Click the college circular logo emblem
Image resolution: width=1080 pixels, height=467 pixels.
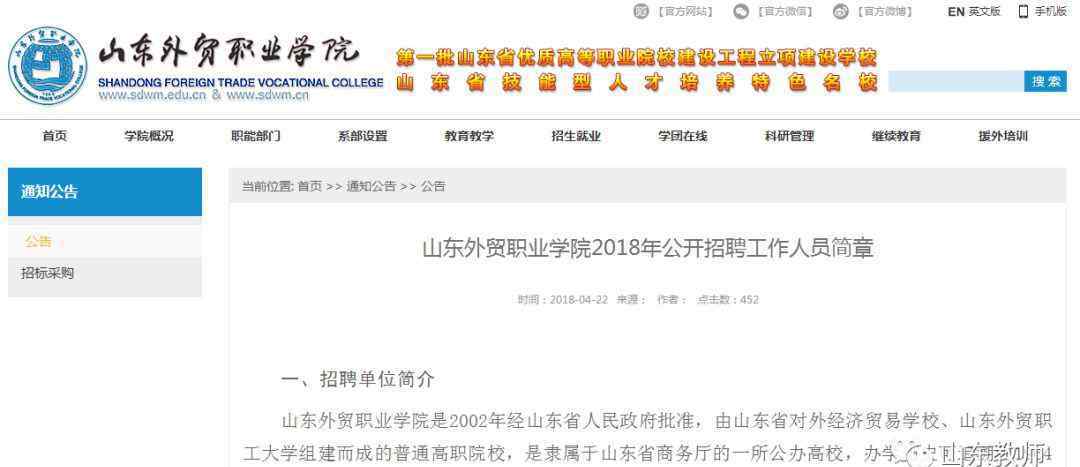[48, 67]
